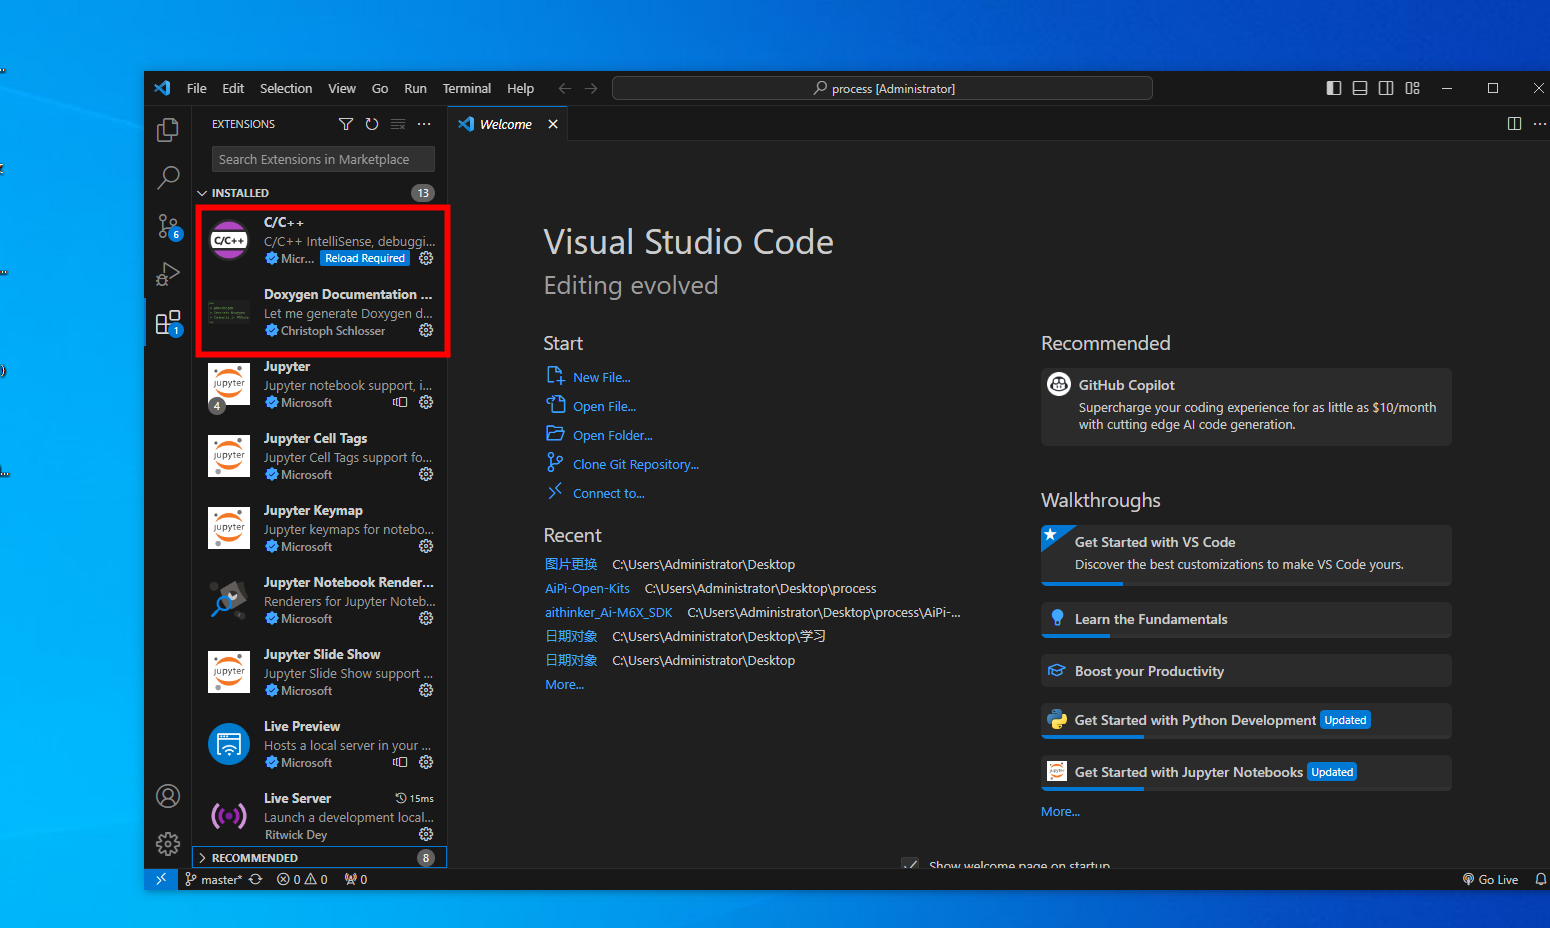Expand the RECOMMENDED extensions section
Viewport: 1550px width, 928px height.
tap(319, 858)
